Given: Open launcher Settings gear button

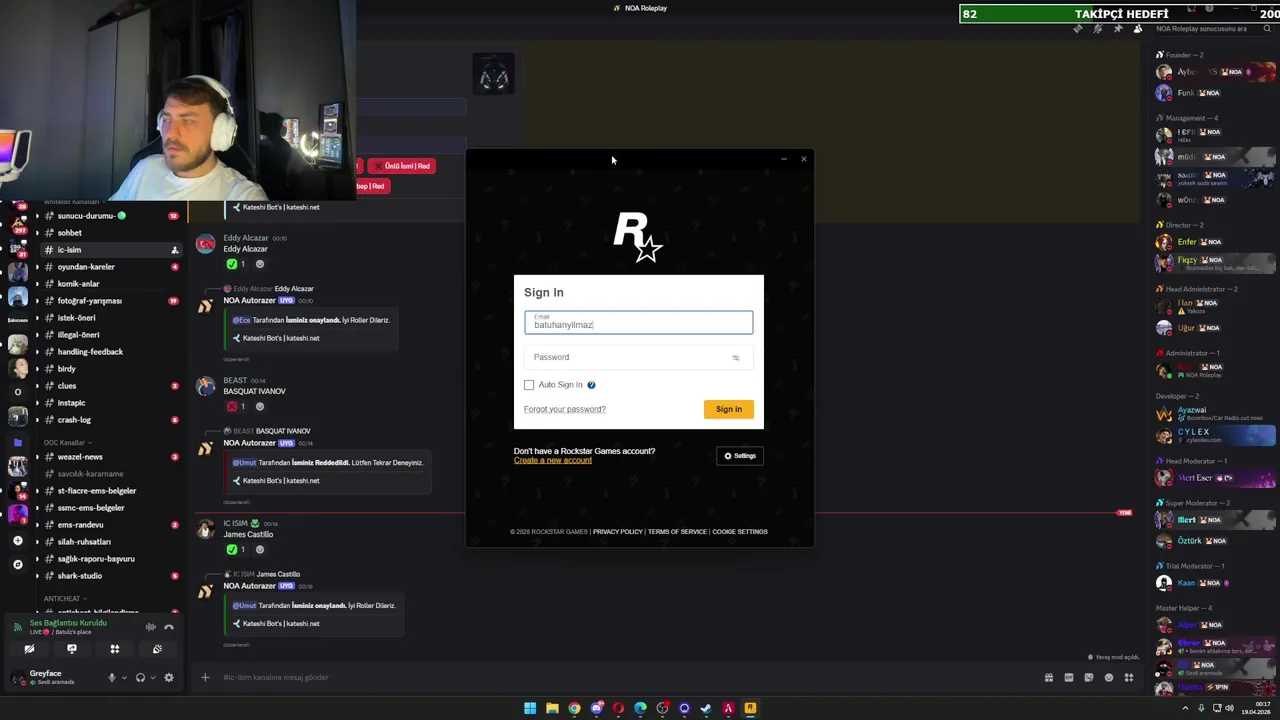Looking at the screenshot, I should pos(740,456).
